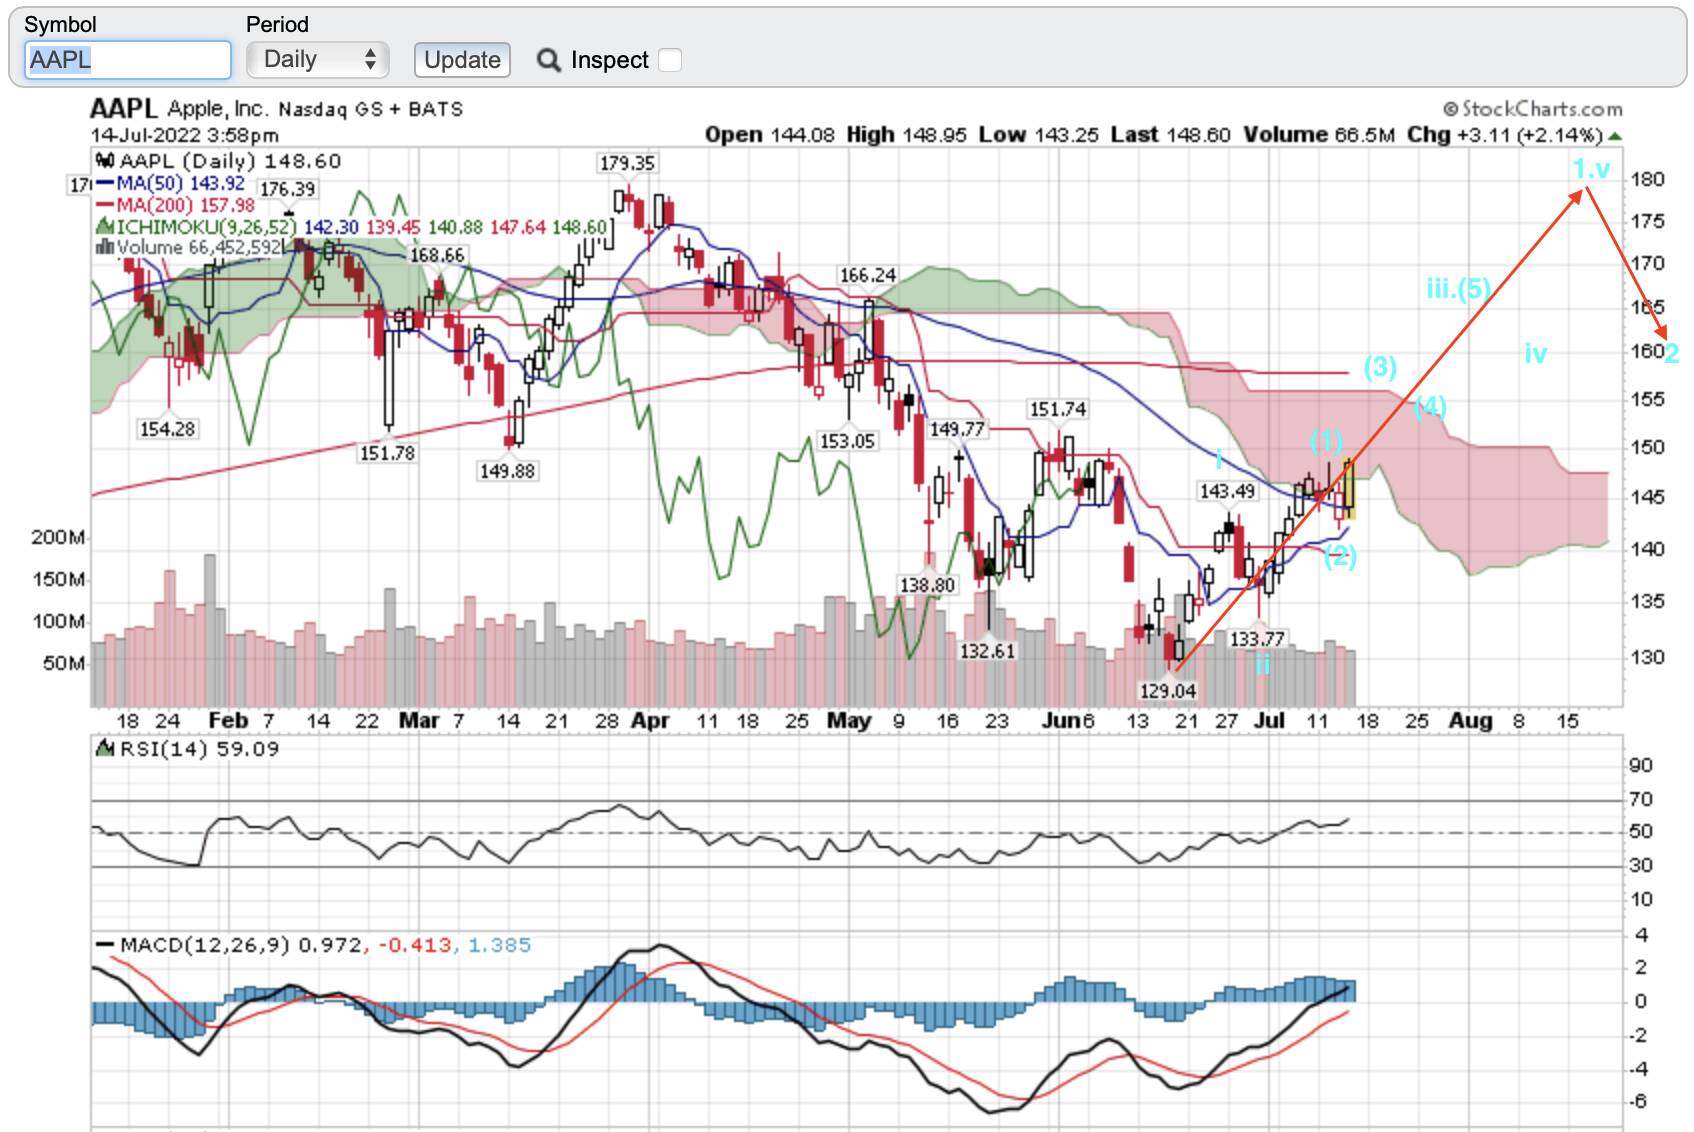
Task: Click the May label on the date axis
Action: (x=849, y=721)
